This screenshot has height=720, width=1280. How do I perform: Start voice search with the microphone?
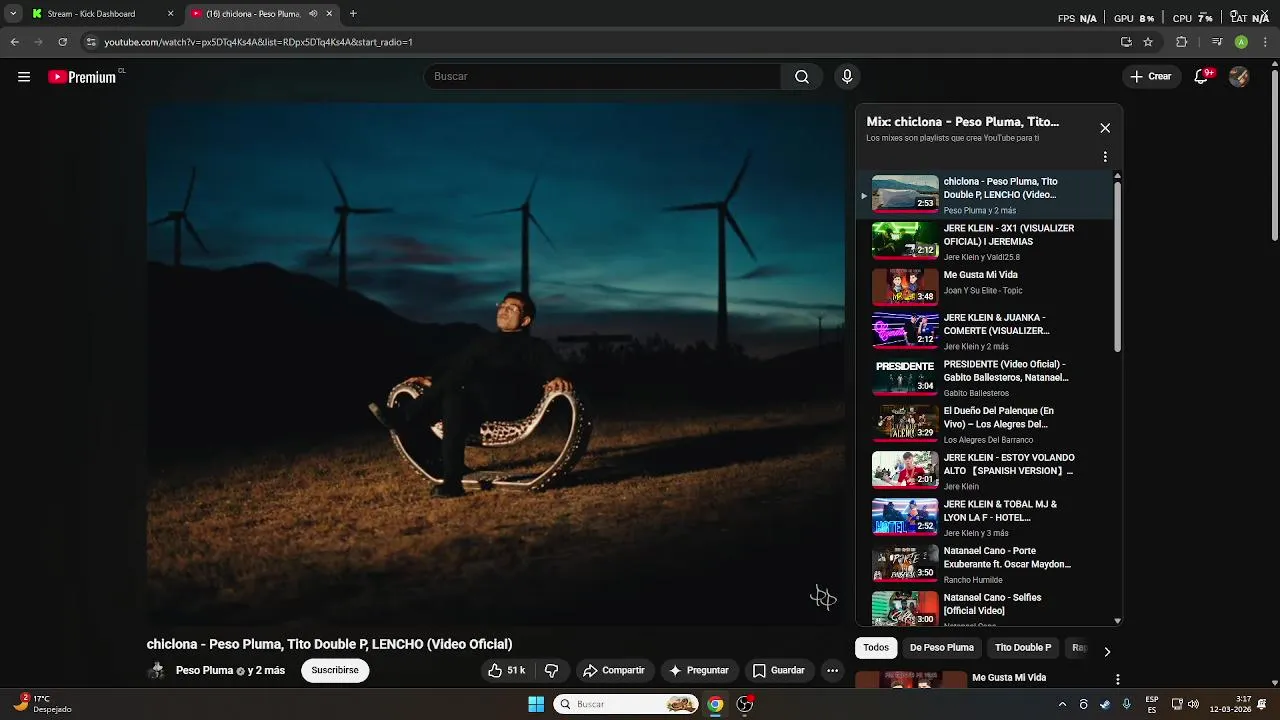pos(847,77)
